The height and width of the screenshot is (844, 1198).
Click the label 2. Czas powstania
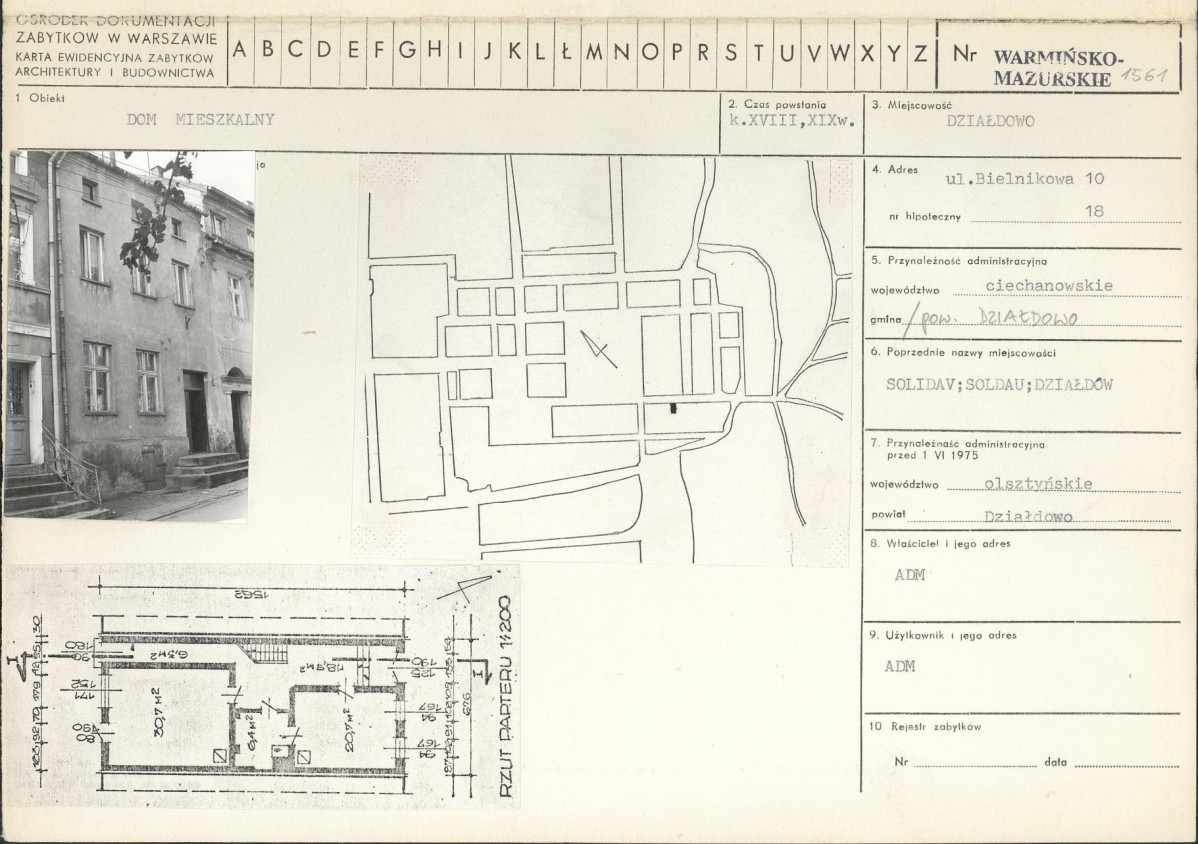point(777,104)
